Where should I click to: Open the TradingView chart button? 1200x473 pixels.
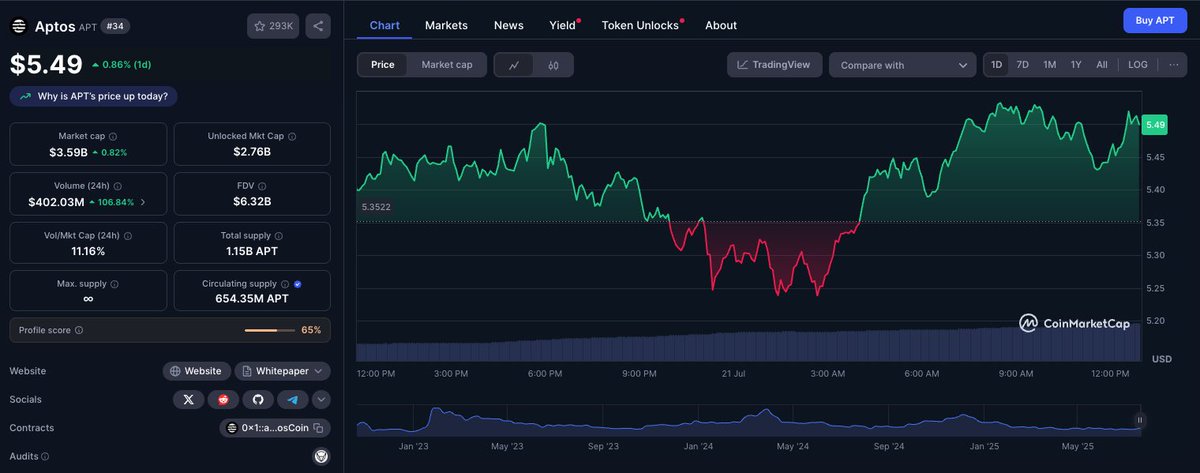pyautogui.click(x=775, y=65)
